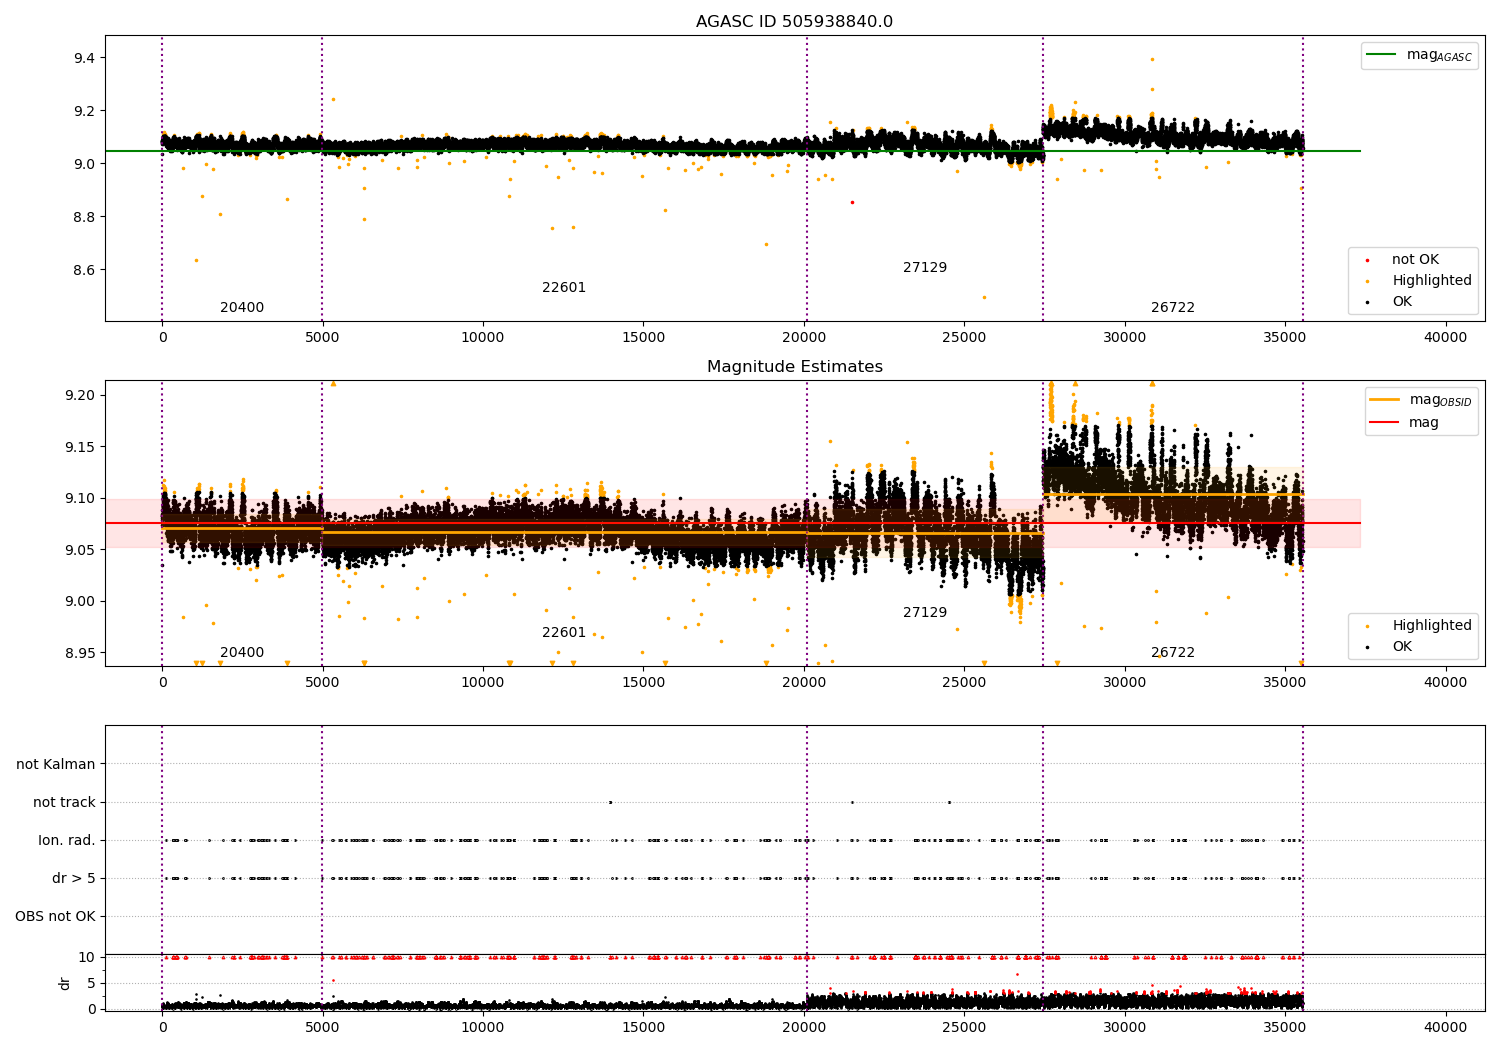Click the 9.2 tick on the top y-axis

pos(84,111)
